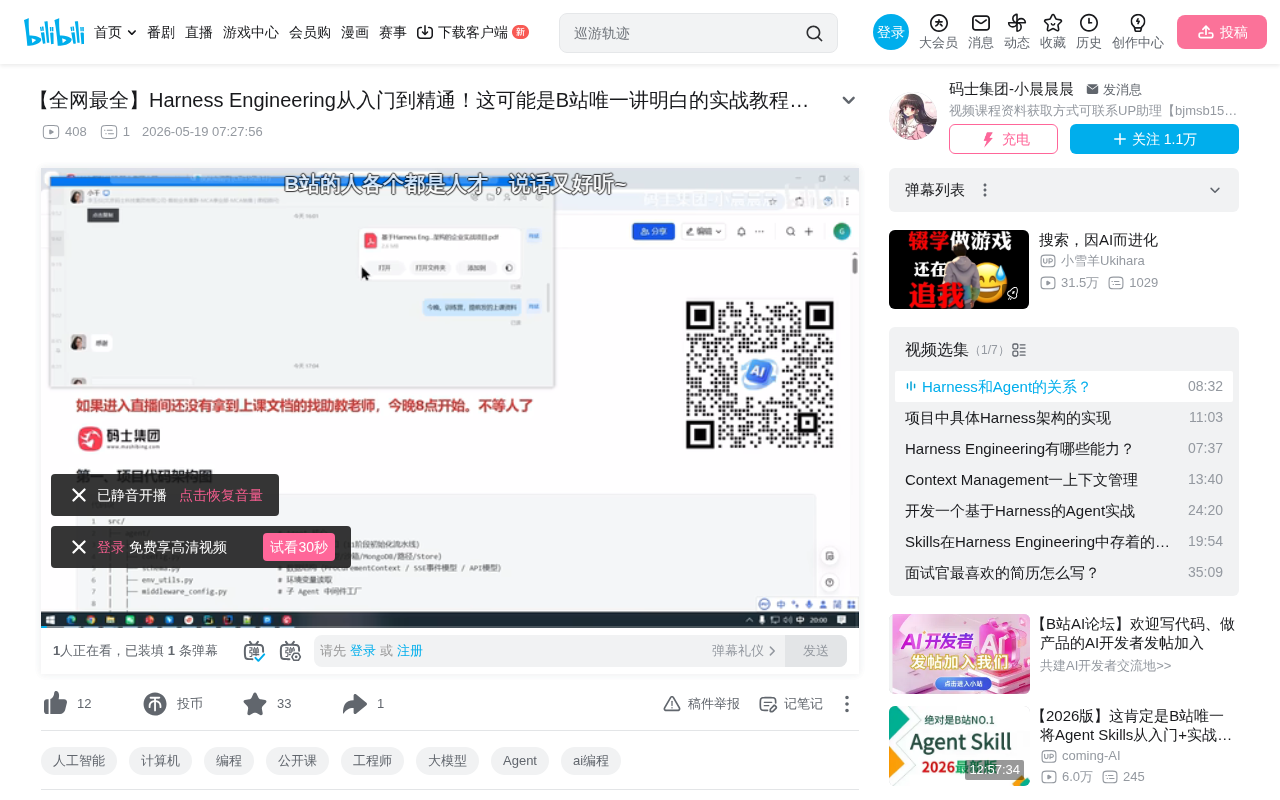
Task: Open the AI开发者 forum banner thumbnail
Action: (959, 654)
